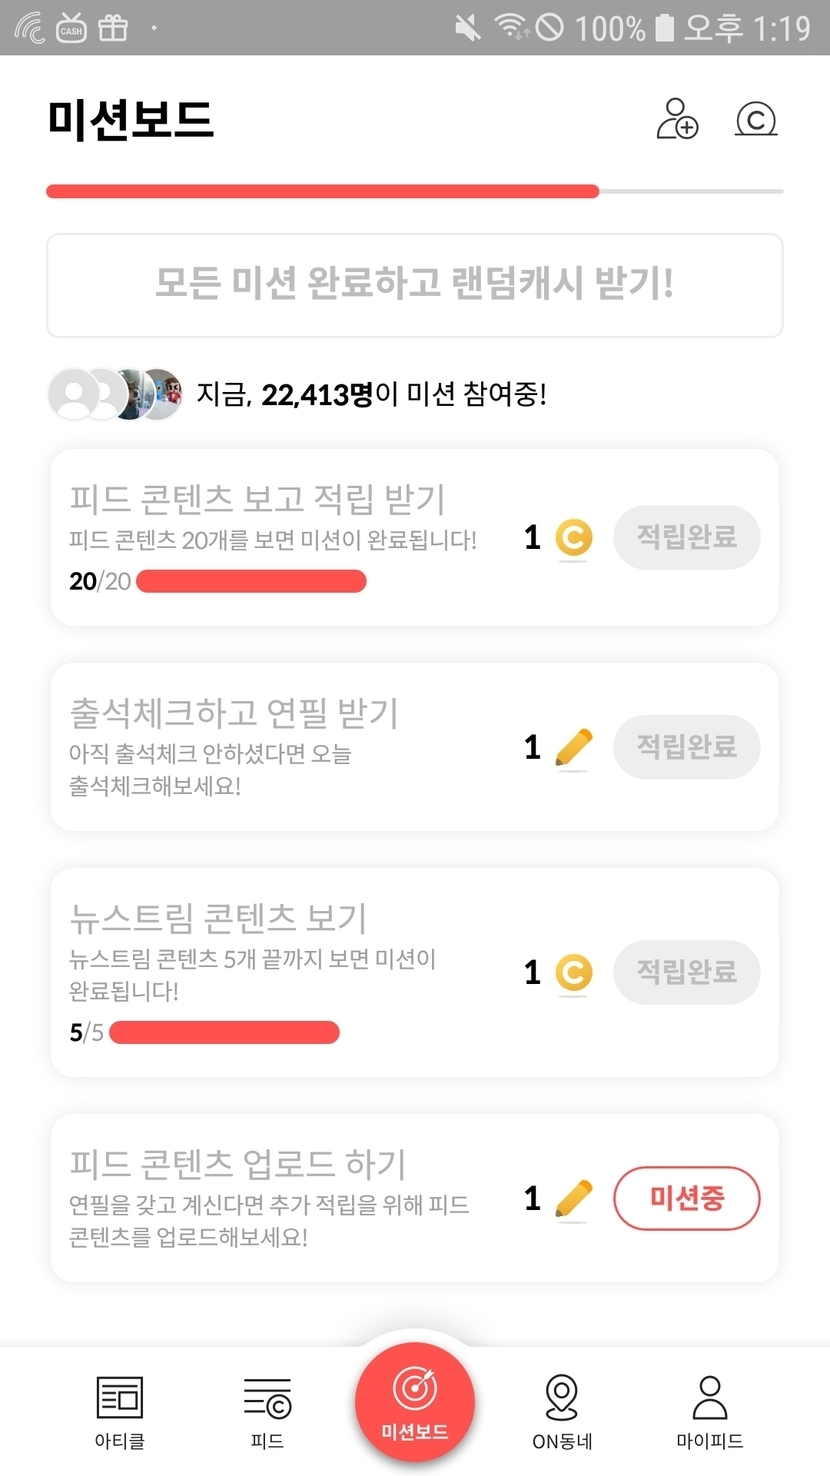Tap the overall mission progress bar
Screen dimensions: 830x1476
tap(414, 191)
